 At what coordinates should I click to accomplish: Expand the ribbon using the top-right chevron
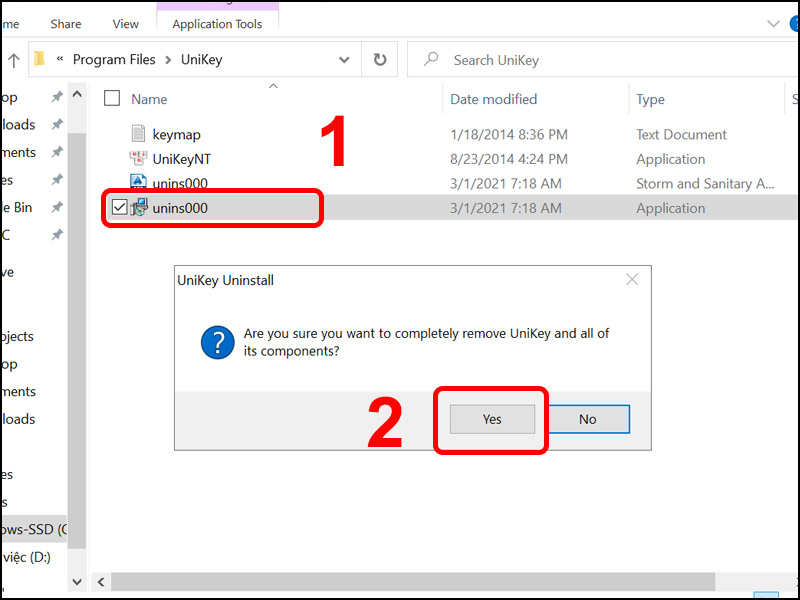[x=772, y=23]
